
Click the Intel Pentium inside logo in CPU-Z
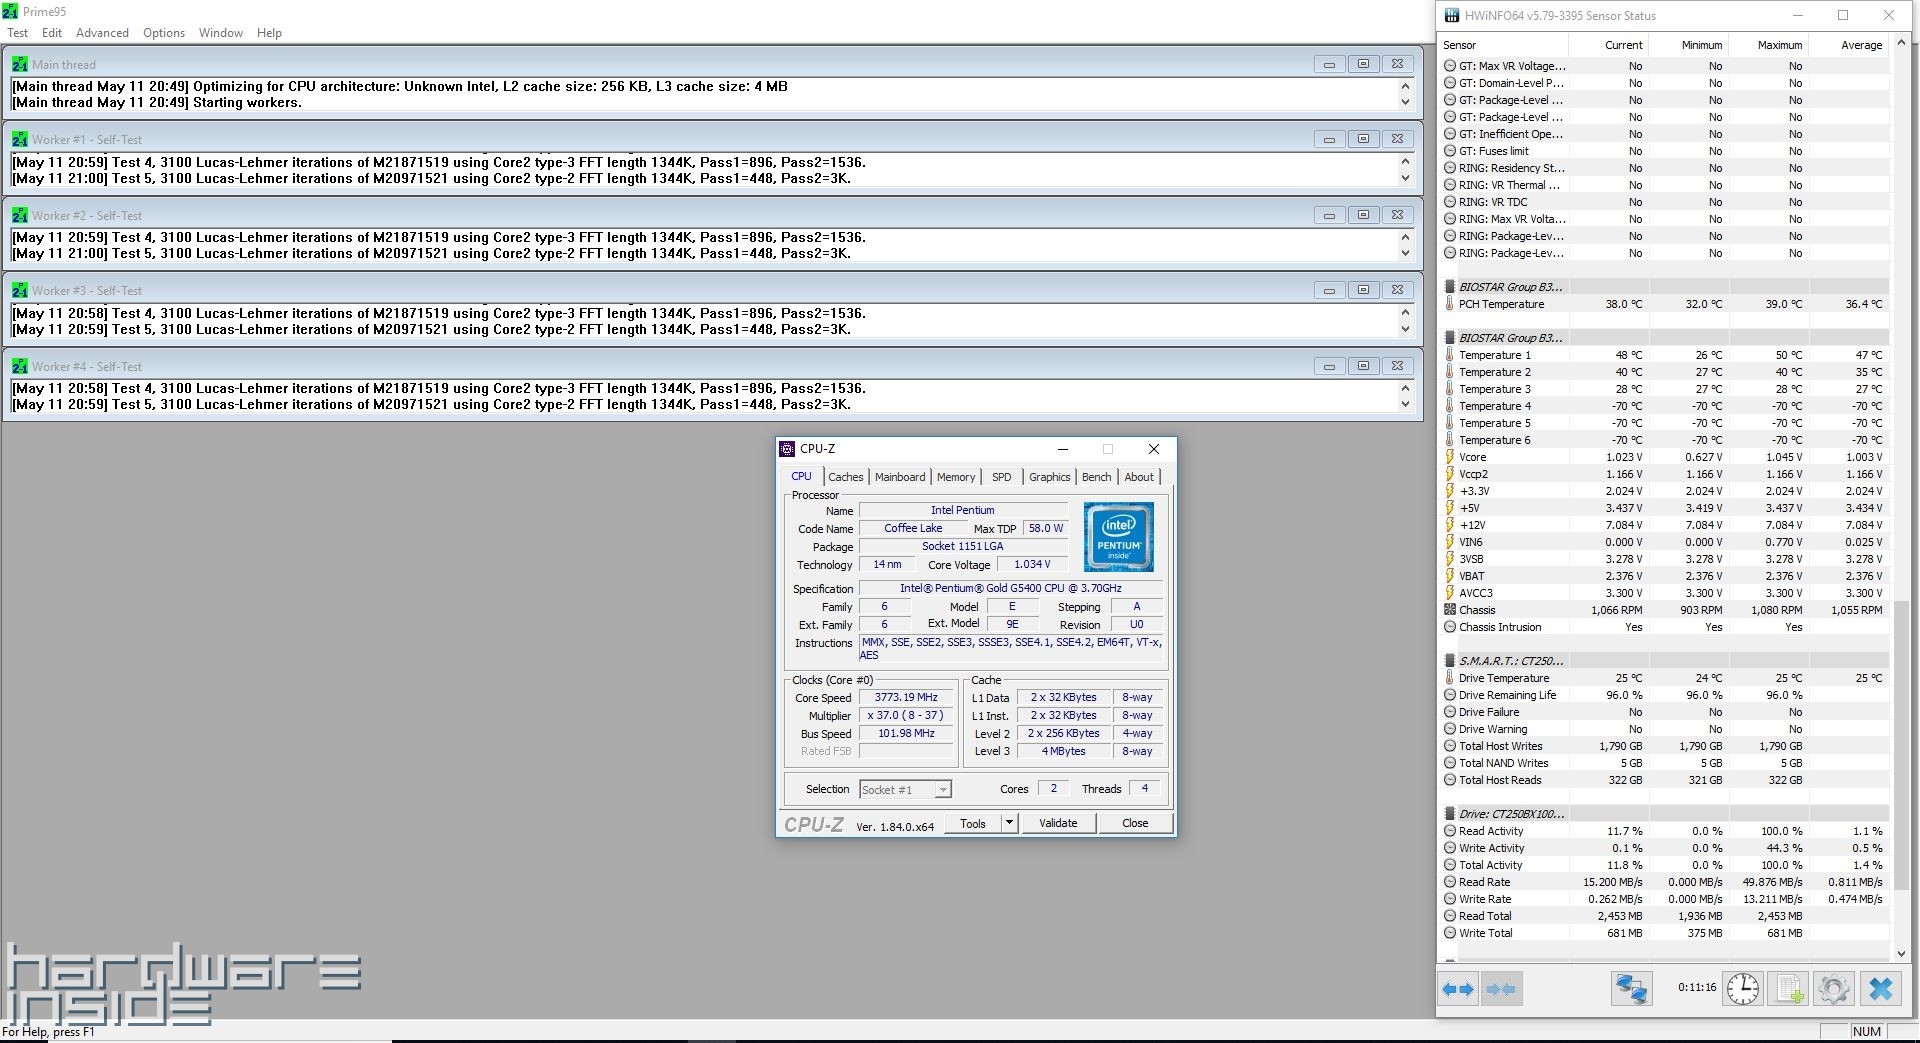coord(1118,536)
